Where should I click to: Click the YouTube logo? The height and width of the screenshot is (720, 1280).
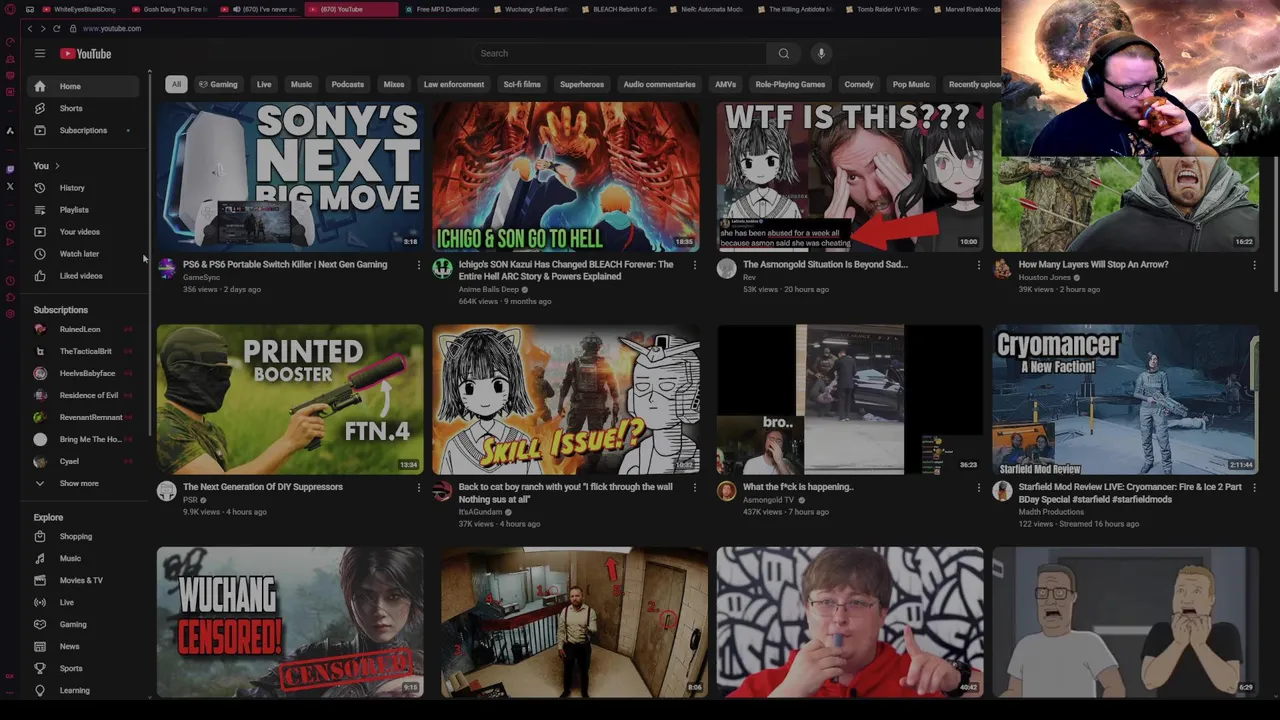[85, 54]
